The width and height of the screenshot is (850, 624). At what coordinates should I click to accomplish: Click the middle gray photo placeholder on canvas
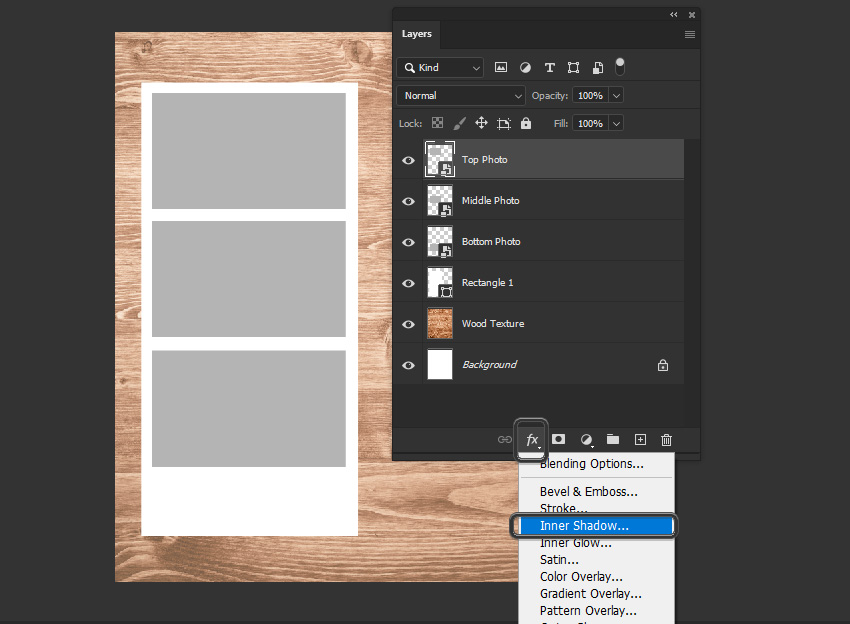(x=249, y=279)
